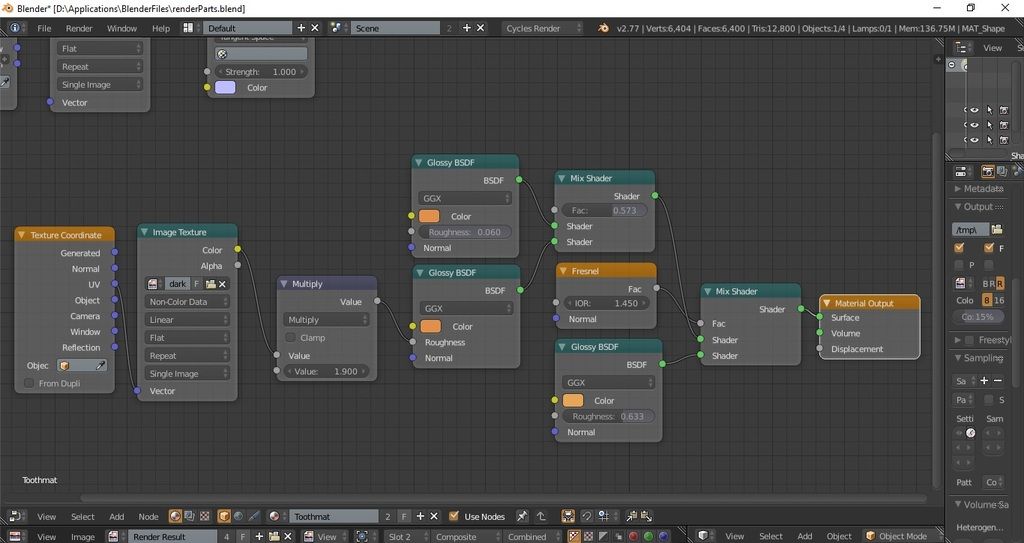Open folder icon next to Render Result

(x=274, y=536)
